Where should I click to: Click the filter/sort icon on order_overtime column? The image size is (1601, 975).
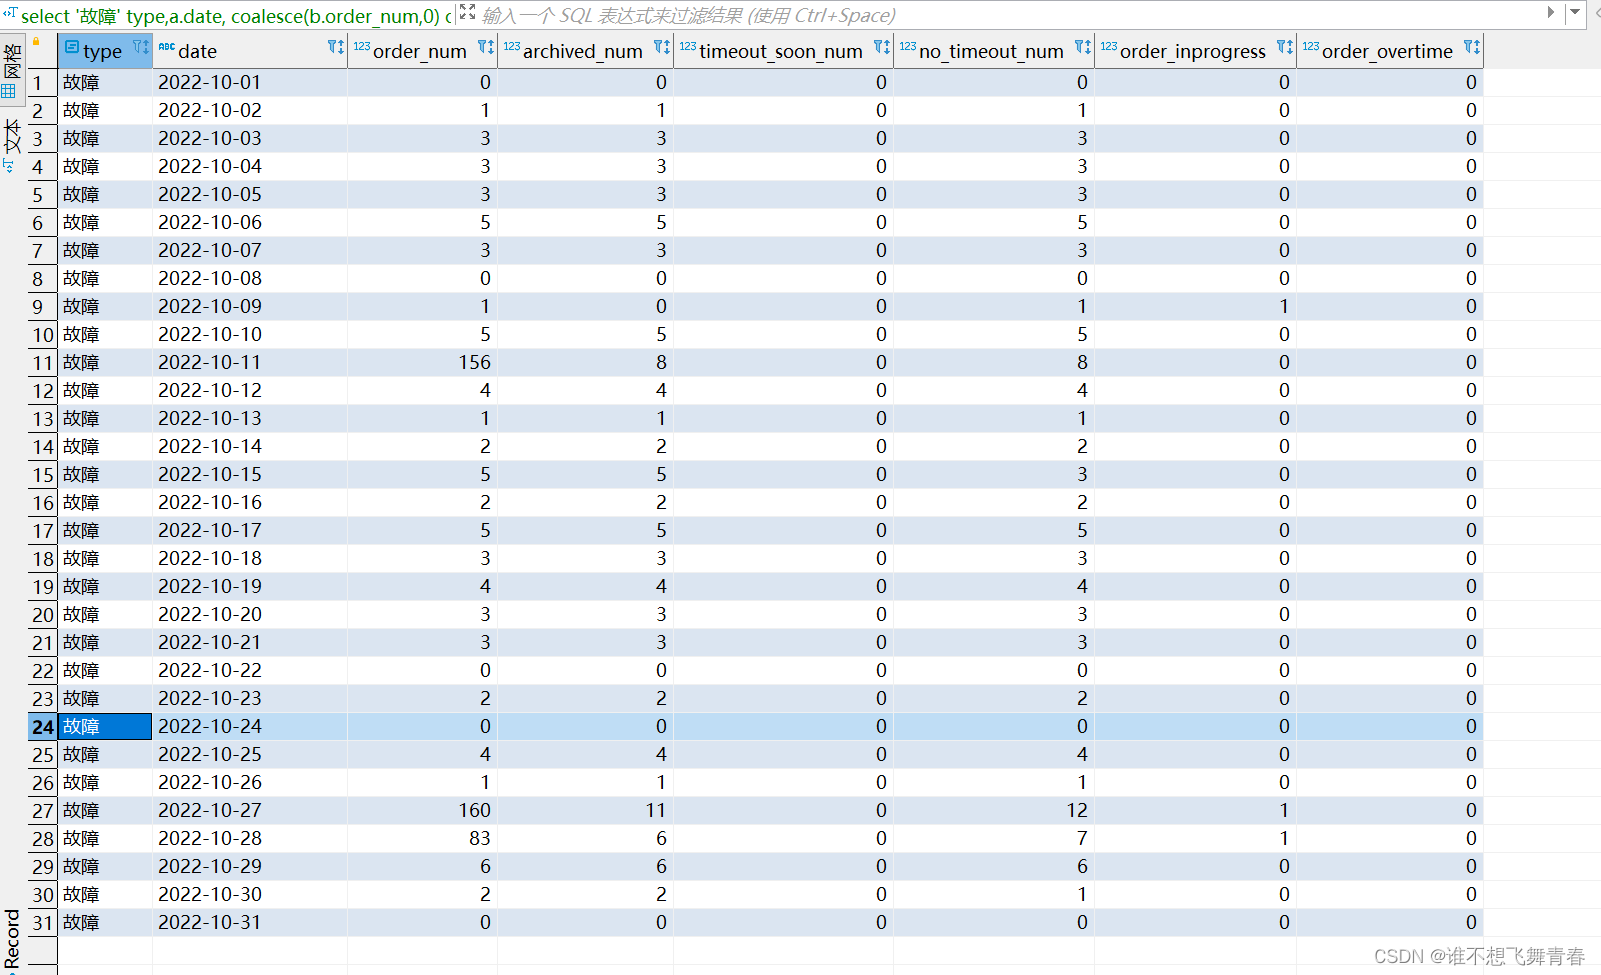1472,47
